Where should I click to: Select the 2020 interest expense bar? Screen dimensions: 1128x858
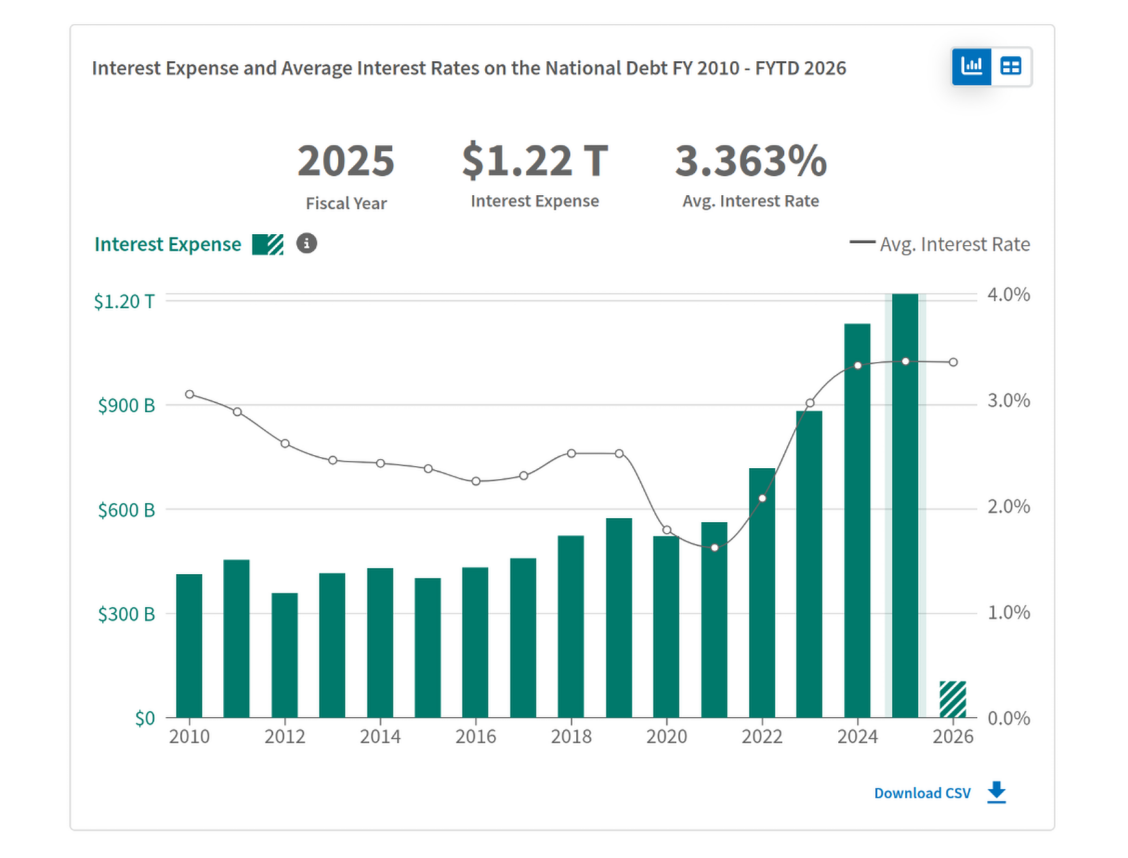pos(666,627)
